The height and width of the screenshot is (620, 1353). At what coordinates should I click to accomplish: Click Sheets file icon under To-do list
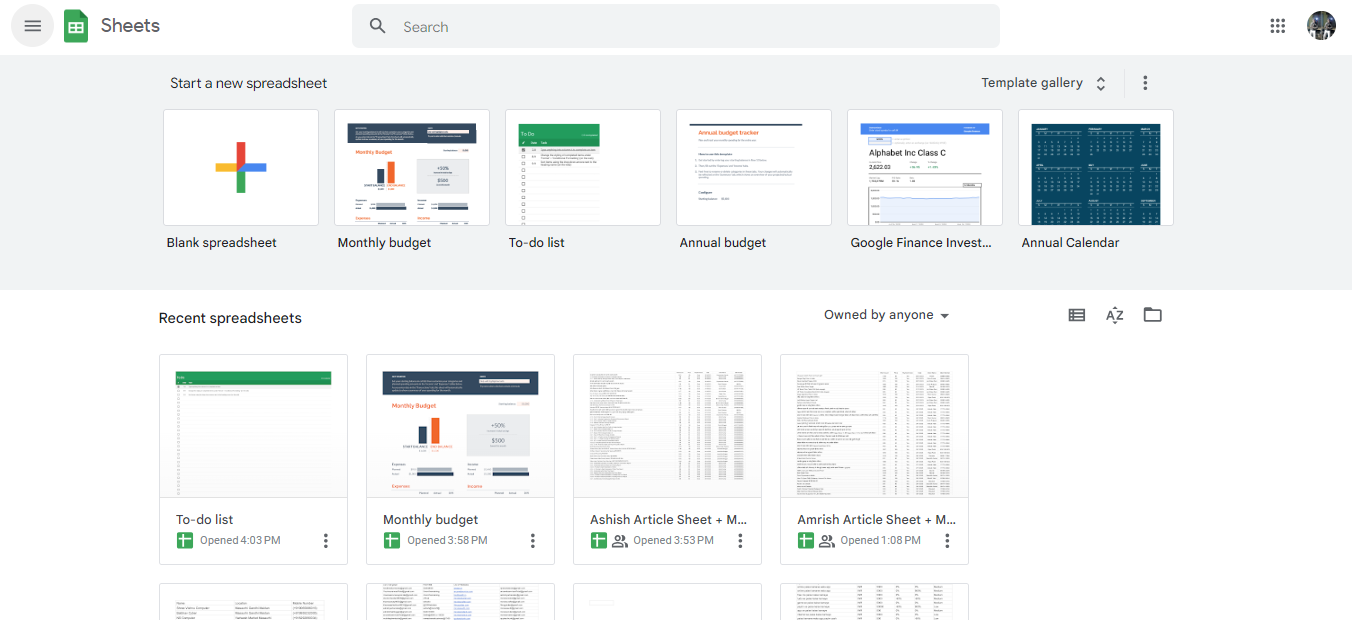(x=185, y=541)
